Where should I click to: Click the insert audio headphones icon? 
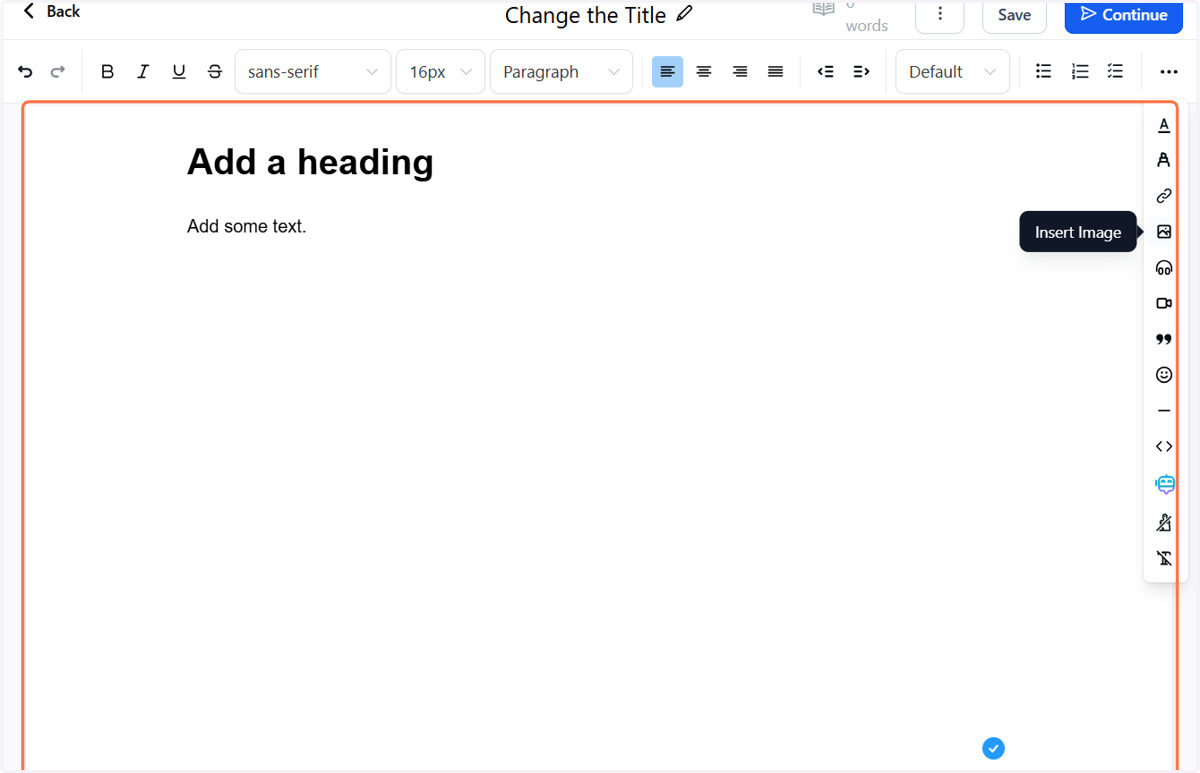tap(1164, 268)
